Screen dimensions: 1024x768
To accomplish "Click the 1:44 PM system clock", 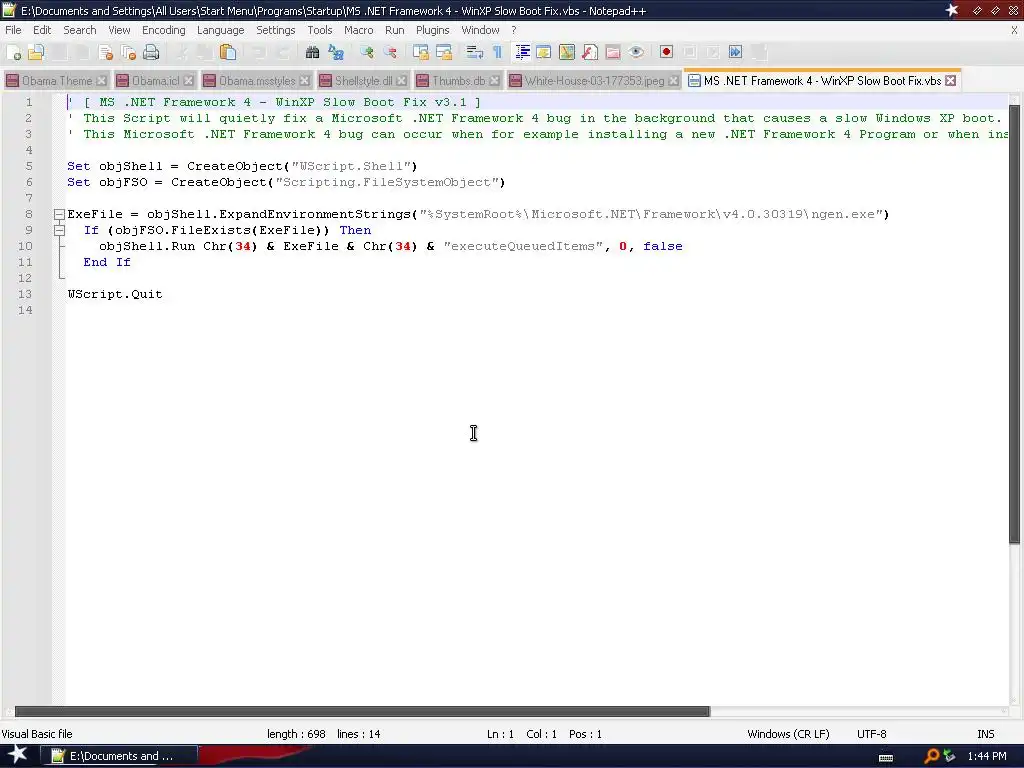I will click(x=987, y=756).
